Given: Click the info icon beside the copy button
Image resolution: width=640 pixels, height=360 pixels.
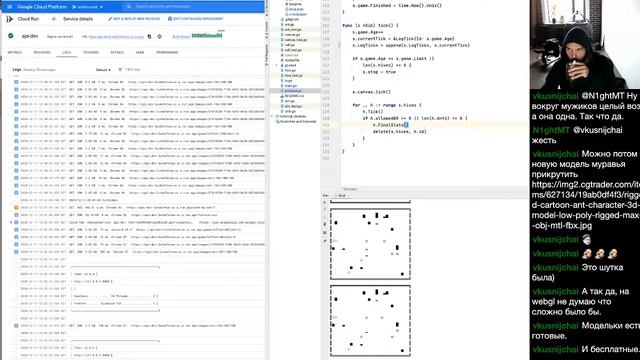Looking at the screenshot, I should (160, 36).
